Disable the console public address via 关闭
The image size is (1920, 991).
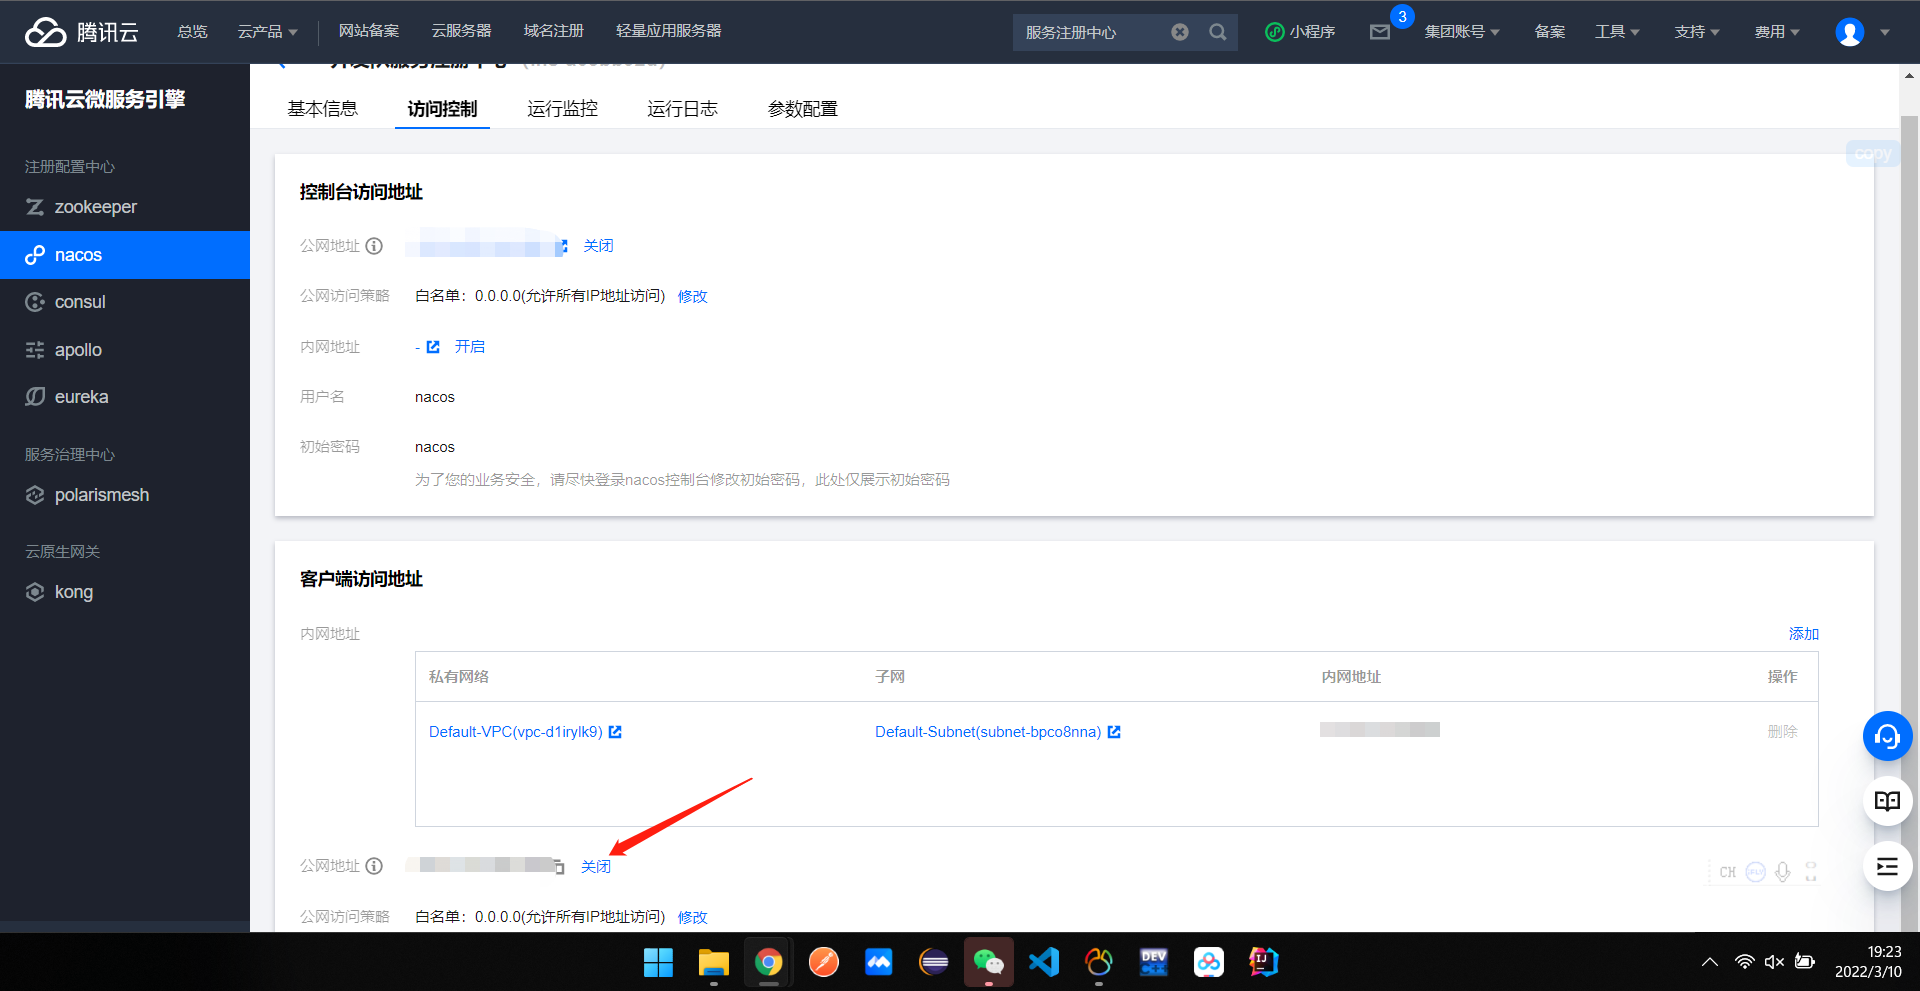(598, 245)
